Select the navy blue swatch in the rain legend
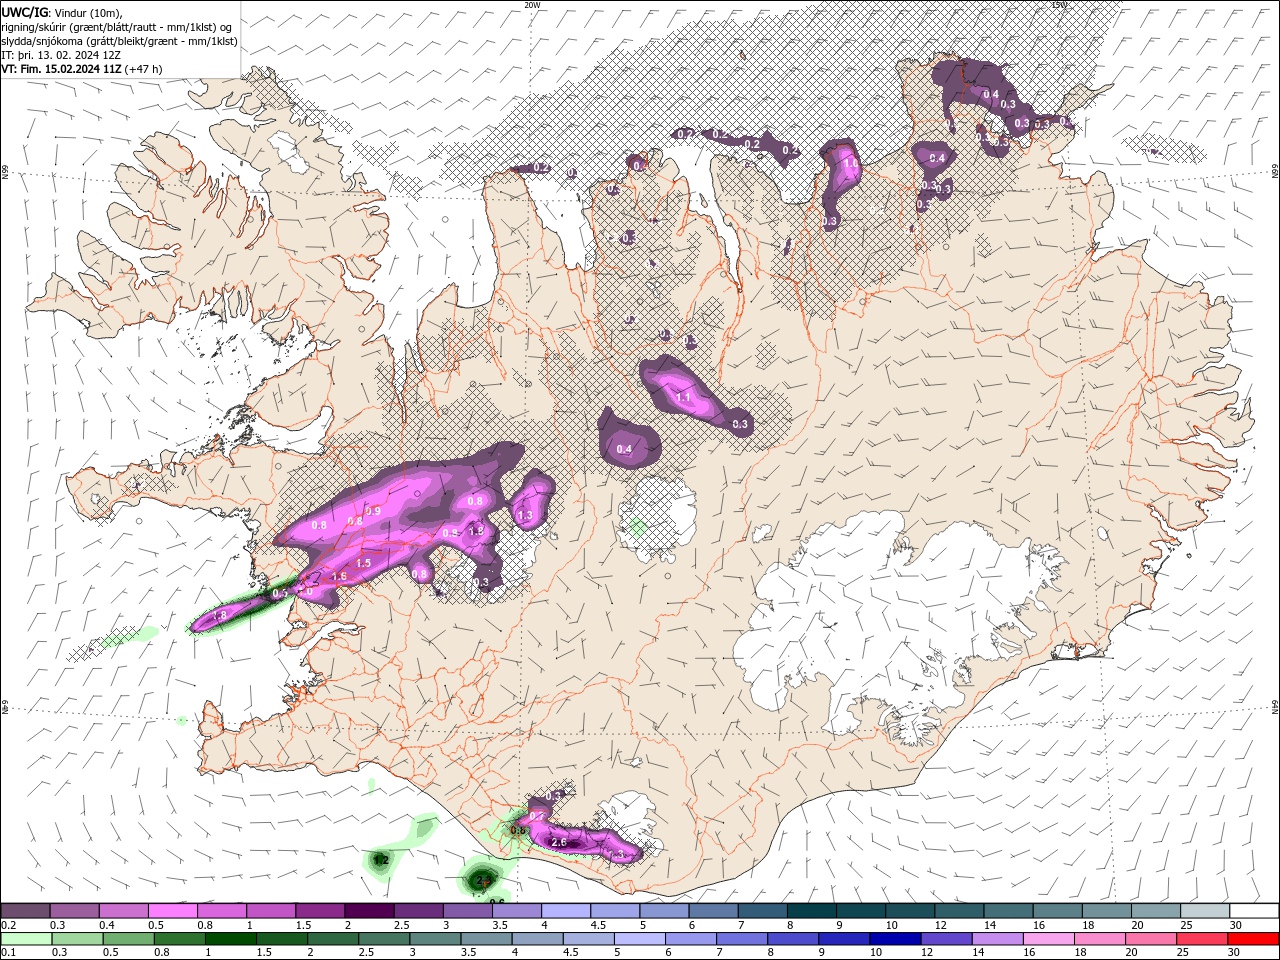1280x960 pixels. point(894,939)
